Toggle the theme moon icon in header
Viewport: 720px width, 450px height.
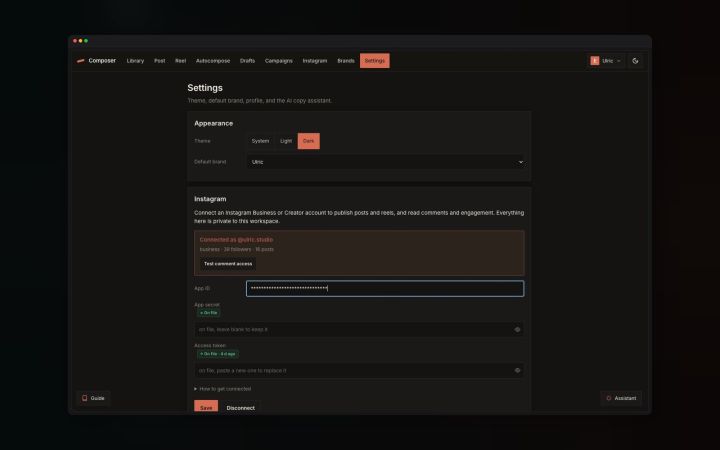(x=635, y=61)
